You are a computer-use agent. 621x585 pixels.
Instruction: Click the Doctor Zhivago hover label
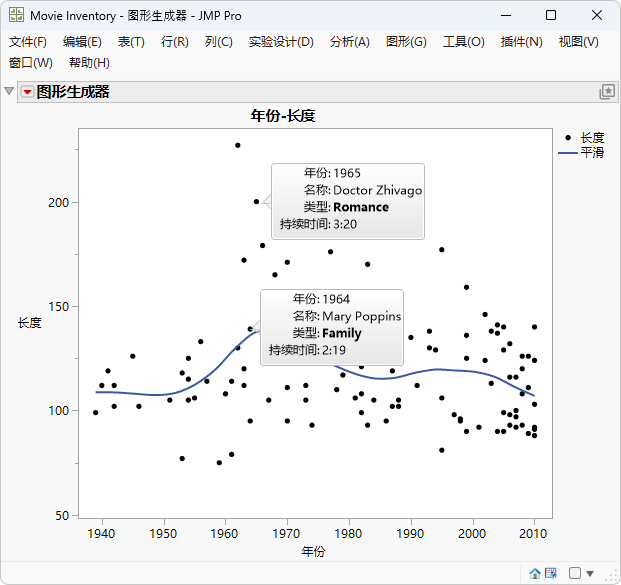(348, 201)
